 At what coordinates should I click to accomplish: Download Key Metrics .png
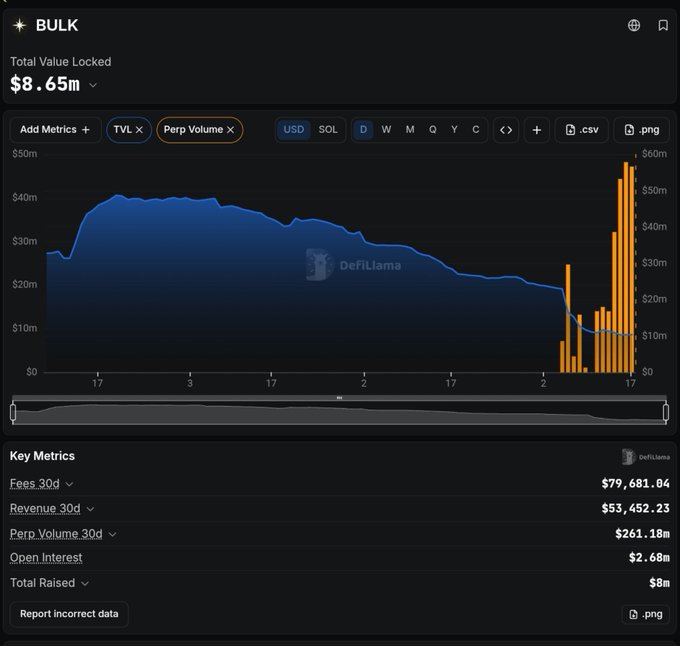point(645,614)
